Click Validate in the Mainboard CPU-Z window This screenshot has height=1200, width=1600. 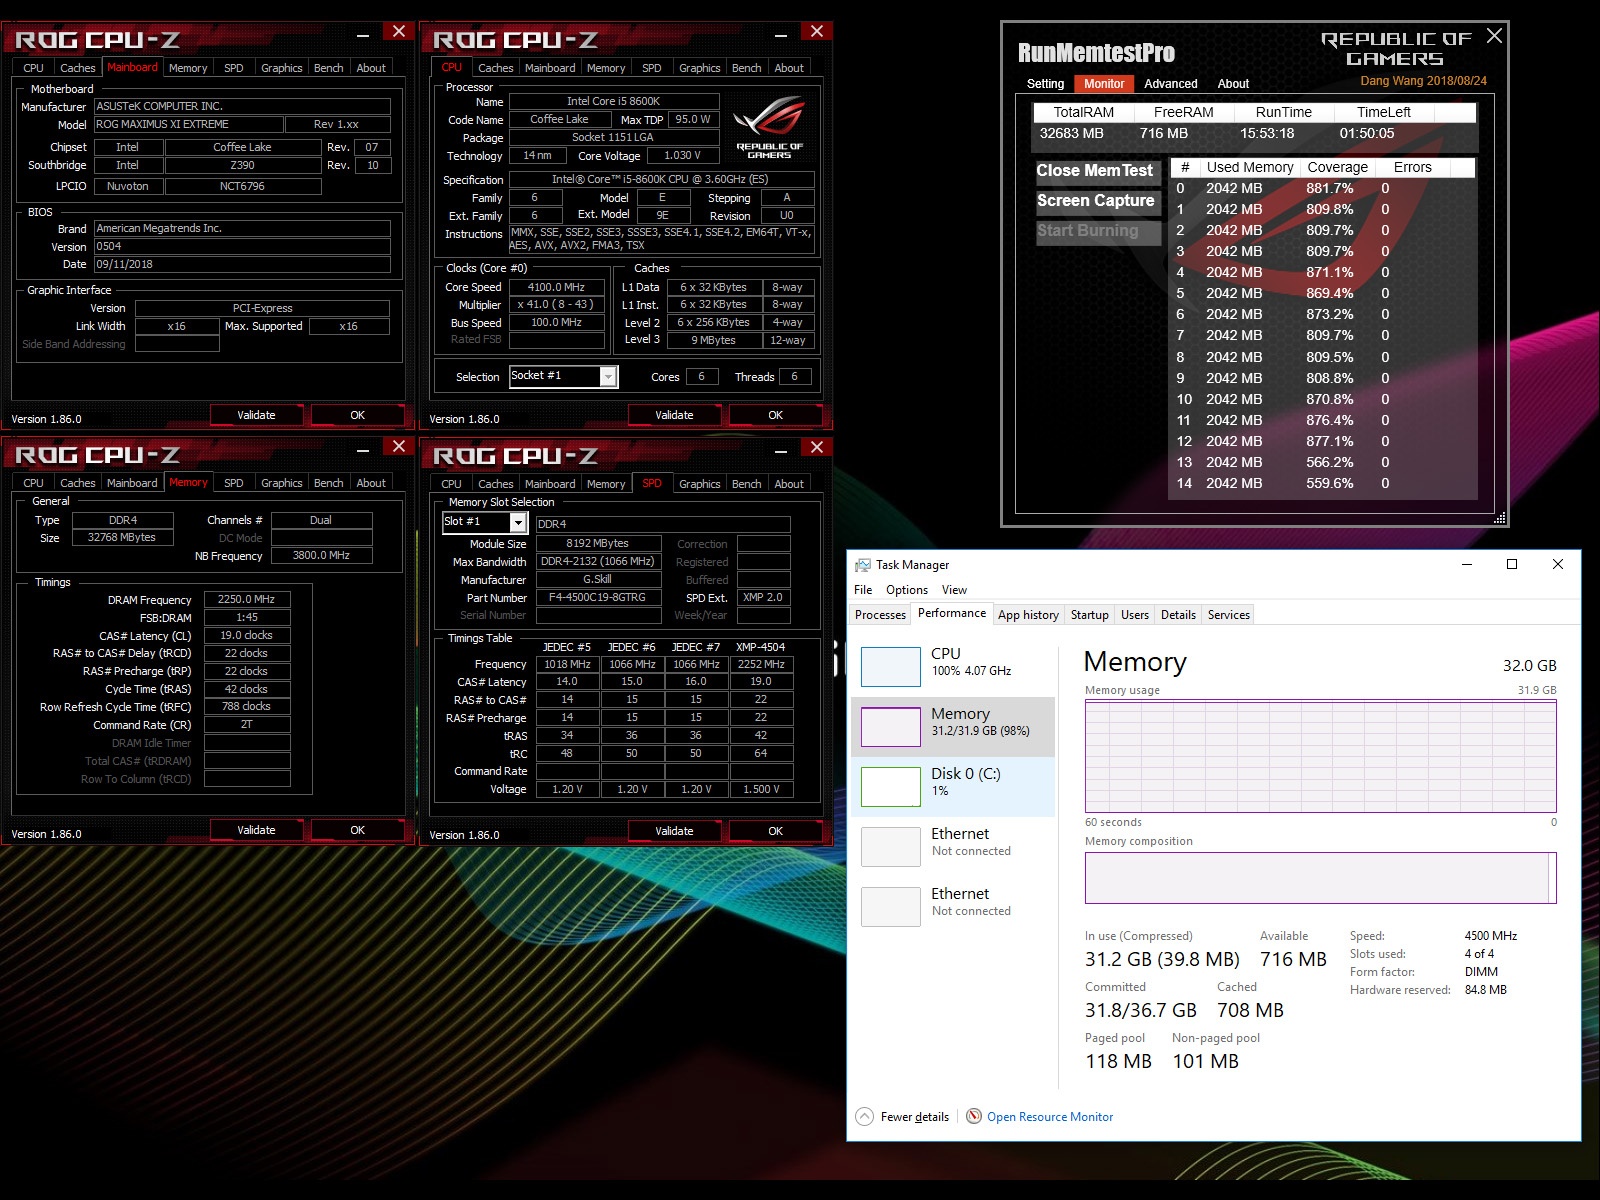pos(256,415)
